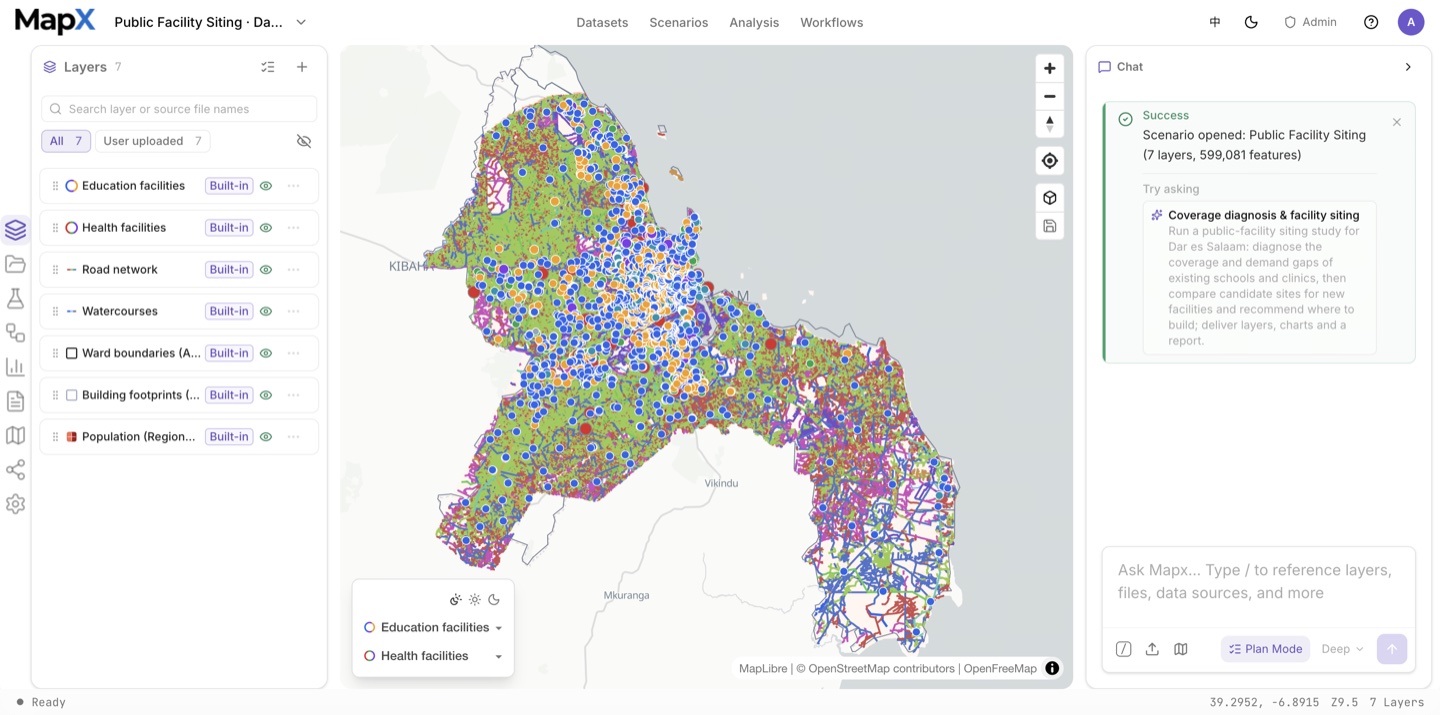Screen dimensions: 1440x715
Task: Open project dropdown next to Public Facility Siting
Action: click(x=301, y=22)
